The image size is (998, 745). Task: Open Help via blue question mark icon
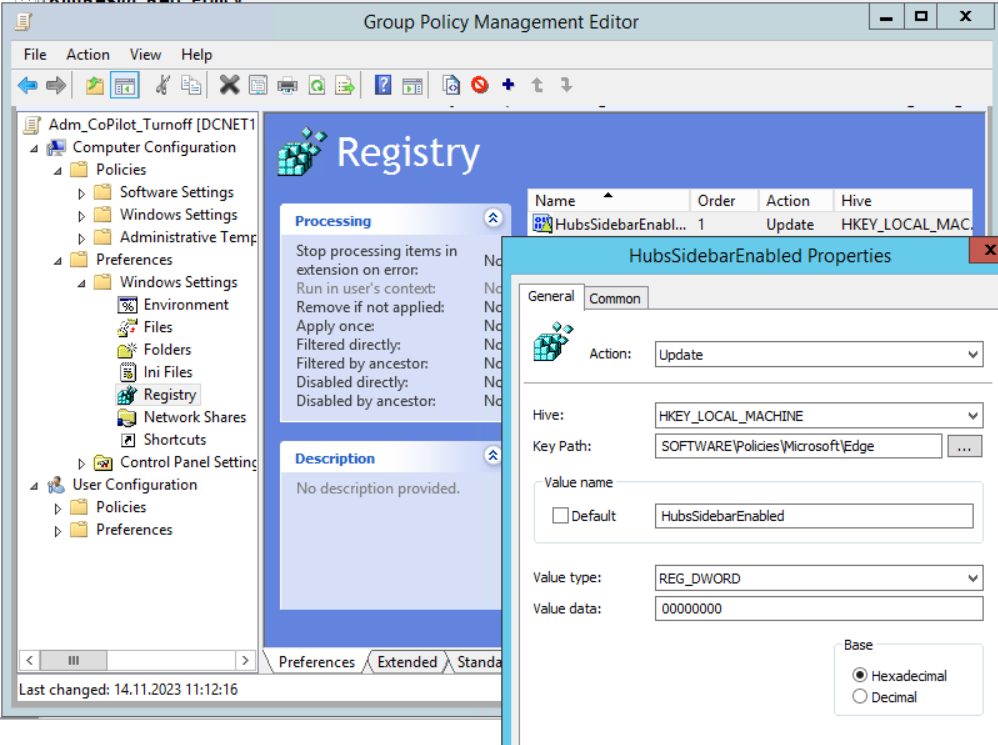tap(383, 85)
